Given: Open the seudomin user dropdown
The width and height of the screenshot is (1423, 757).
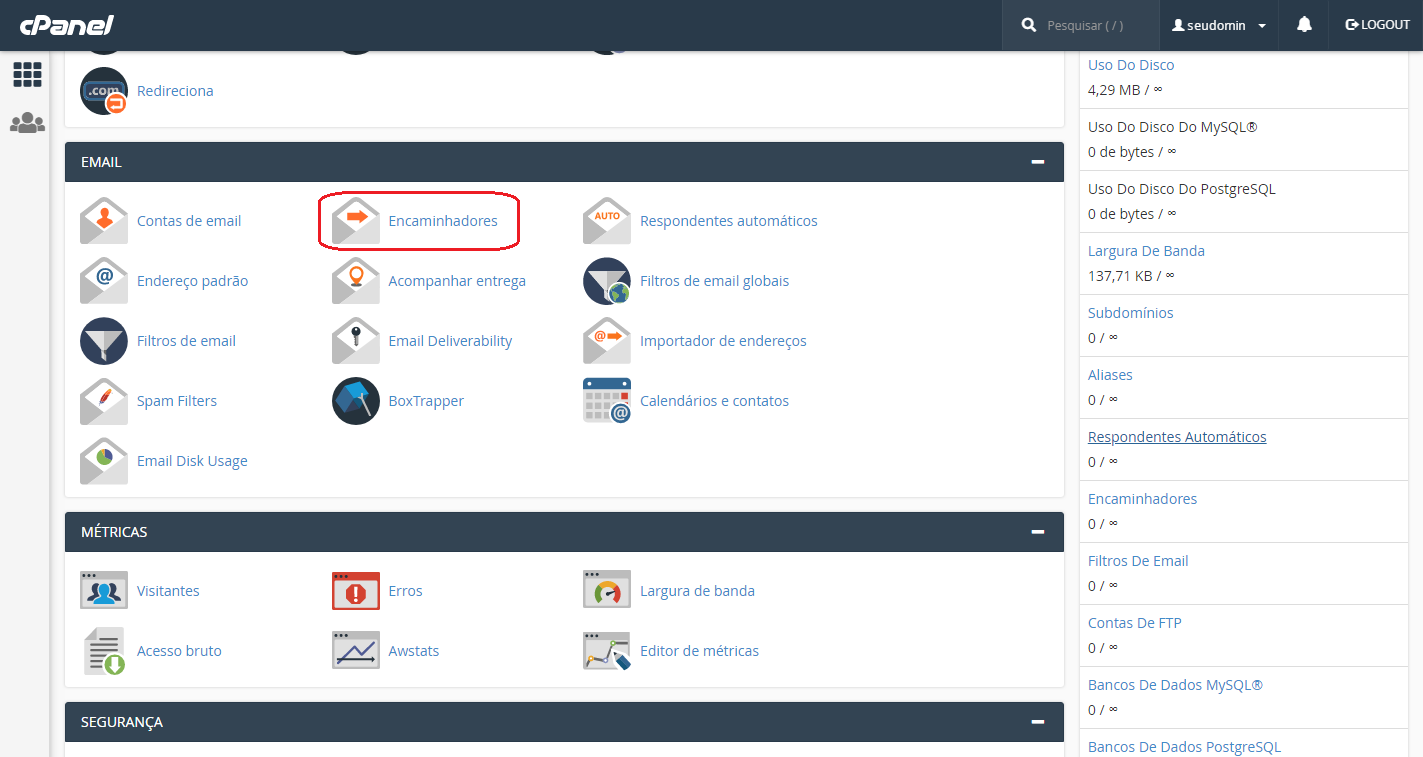Looking at the screenshot, I should (1219, 25).
